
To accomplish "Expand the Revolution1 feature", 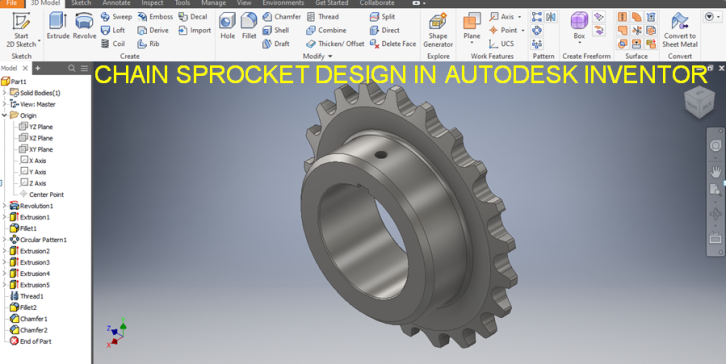I will tap(5, 206).
